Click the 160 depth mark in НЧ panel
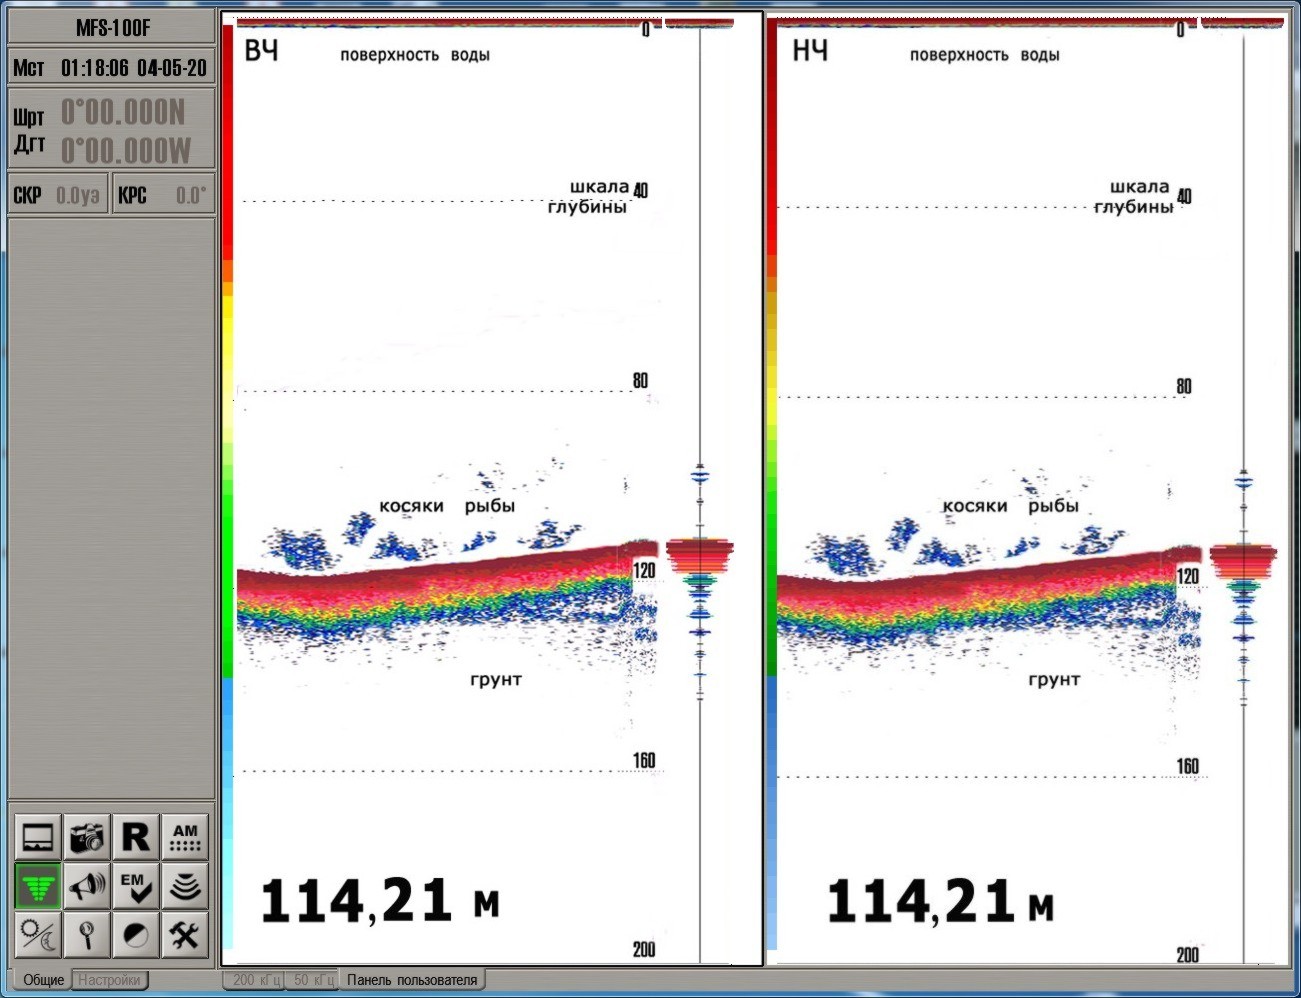1301x998 pixels. [x=1187, y=766]
